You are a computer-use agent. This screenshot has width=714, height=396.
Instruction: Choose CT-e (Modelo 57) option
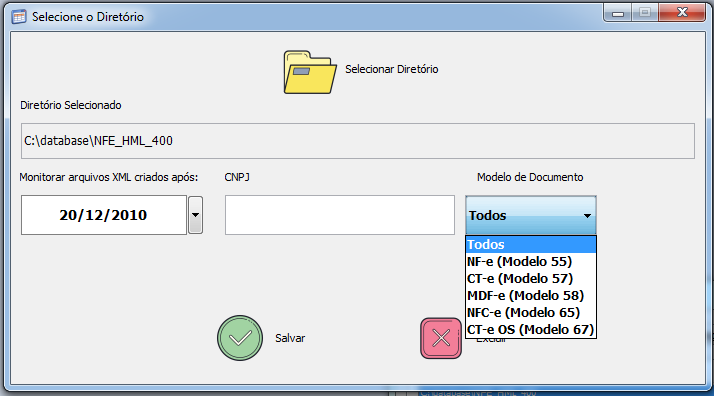(x=530, y=279)
